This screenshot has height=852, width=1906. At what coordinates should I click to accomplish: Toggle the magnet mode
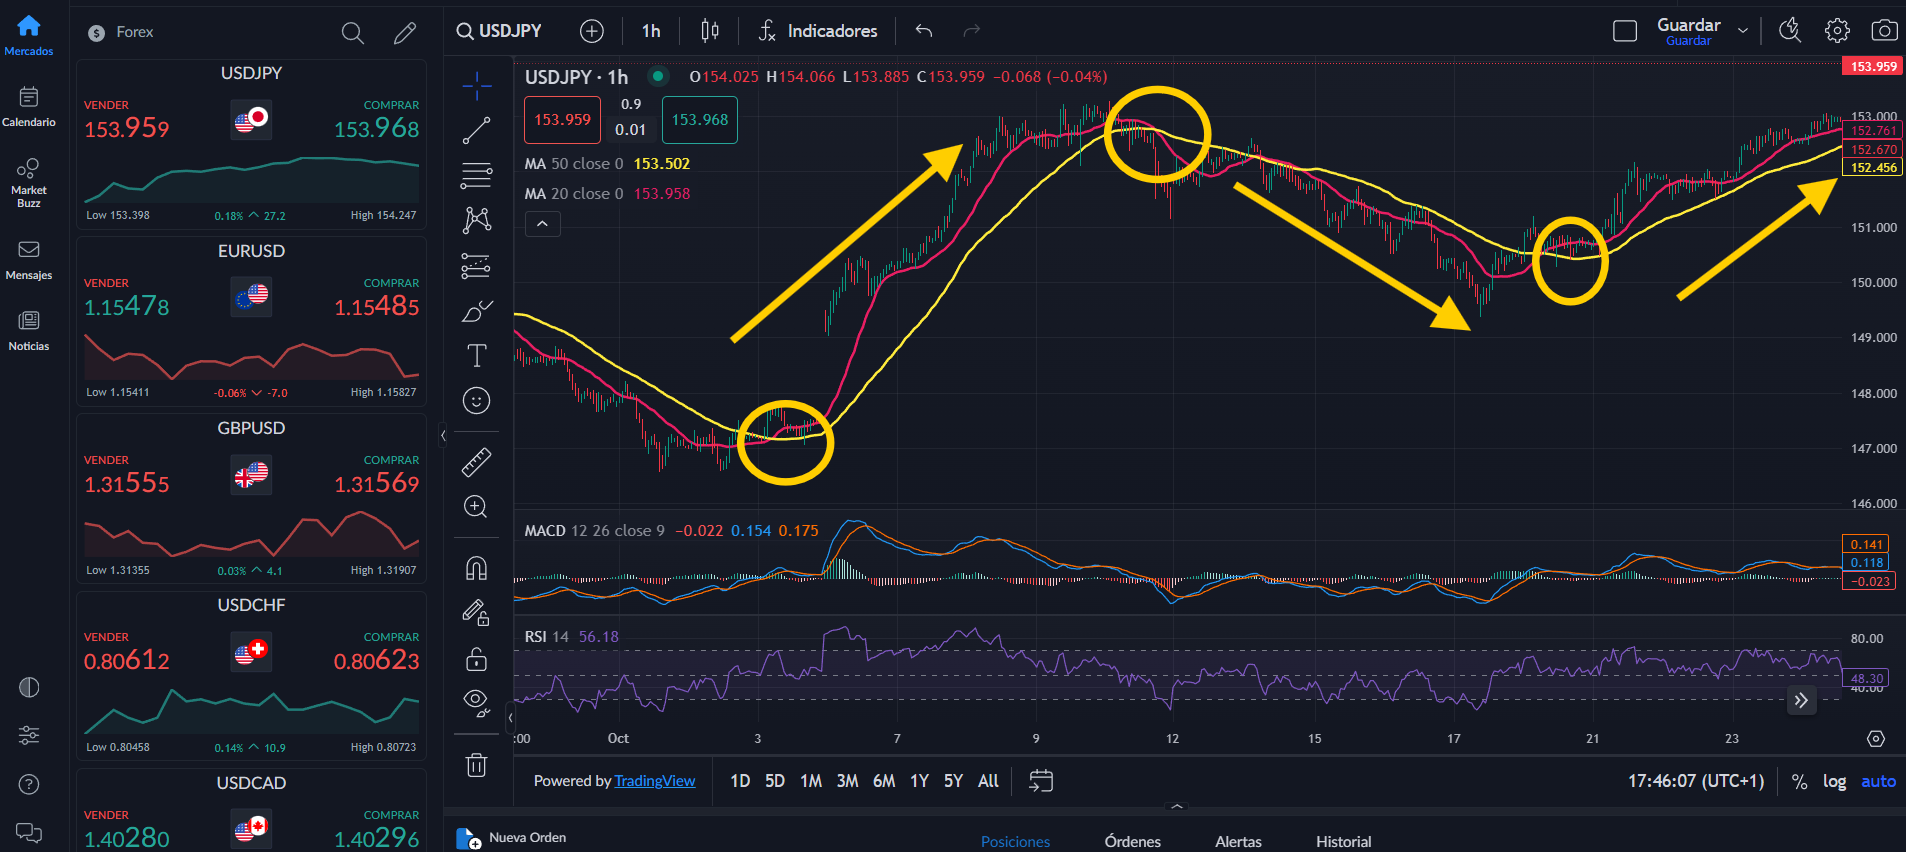pyautogui.click(x=477, y=568)
